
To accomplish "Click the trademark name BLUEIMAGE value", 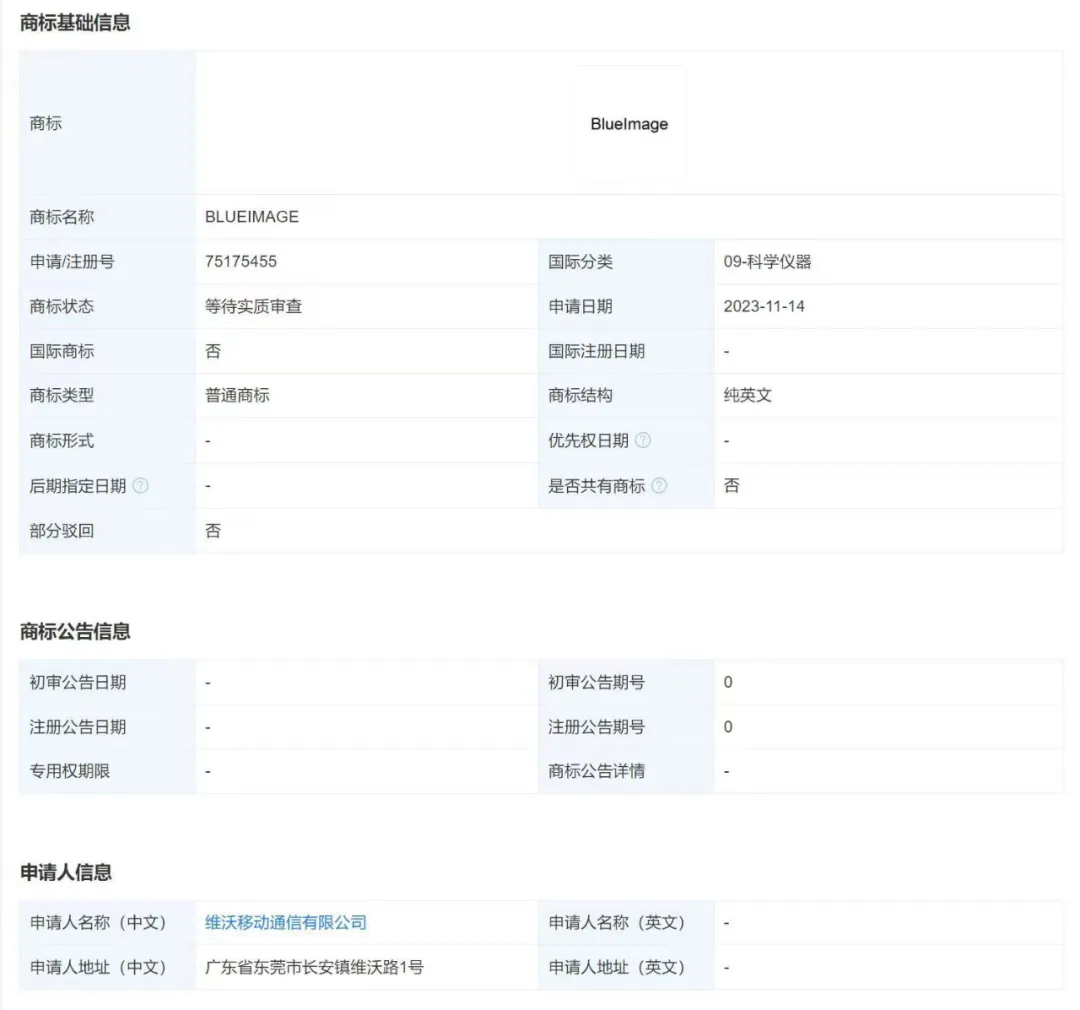I will (x=252, y=217).
